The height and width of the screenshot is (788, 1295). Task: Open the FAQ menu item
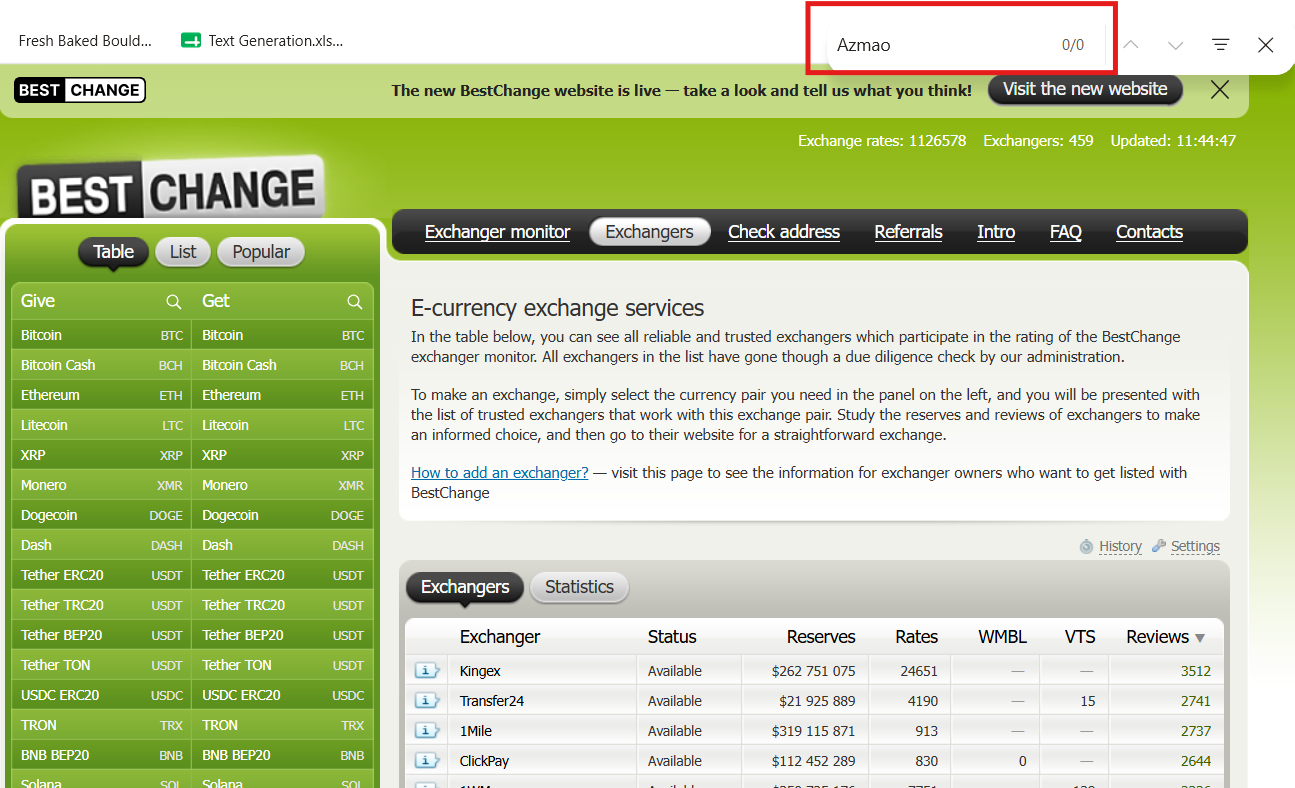[x=1066, y=232]
